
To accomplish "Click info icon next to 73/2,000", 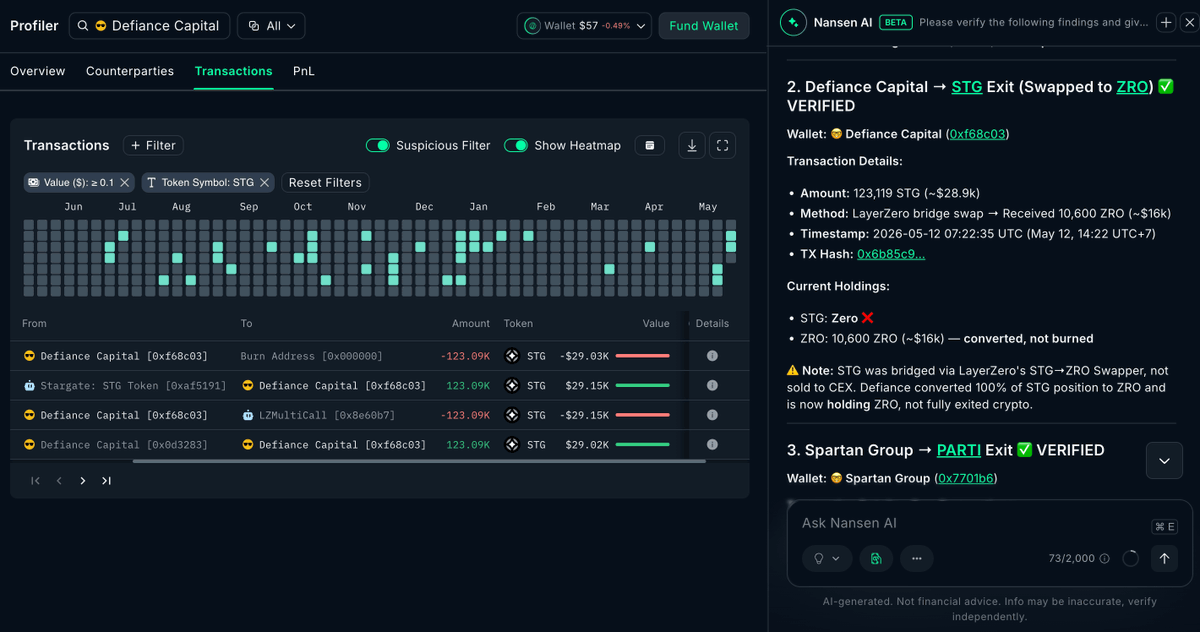I will pos(1104,559).
